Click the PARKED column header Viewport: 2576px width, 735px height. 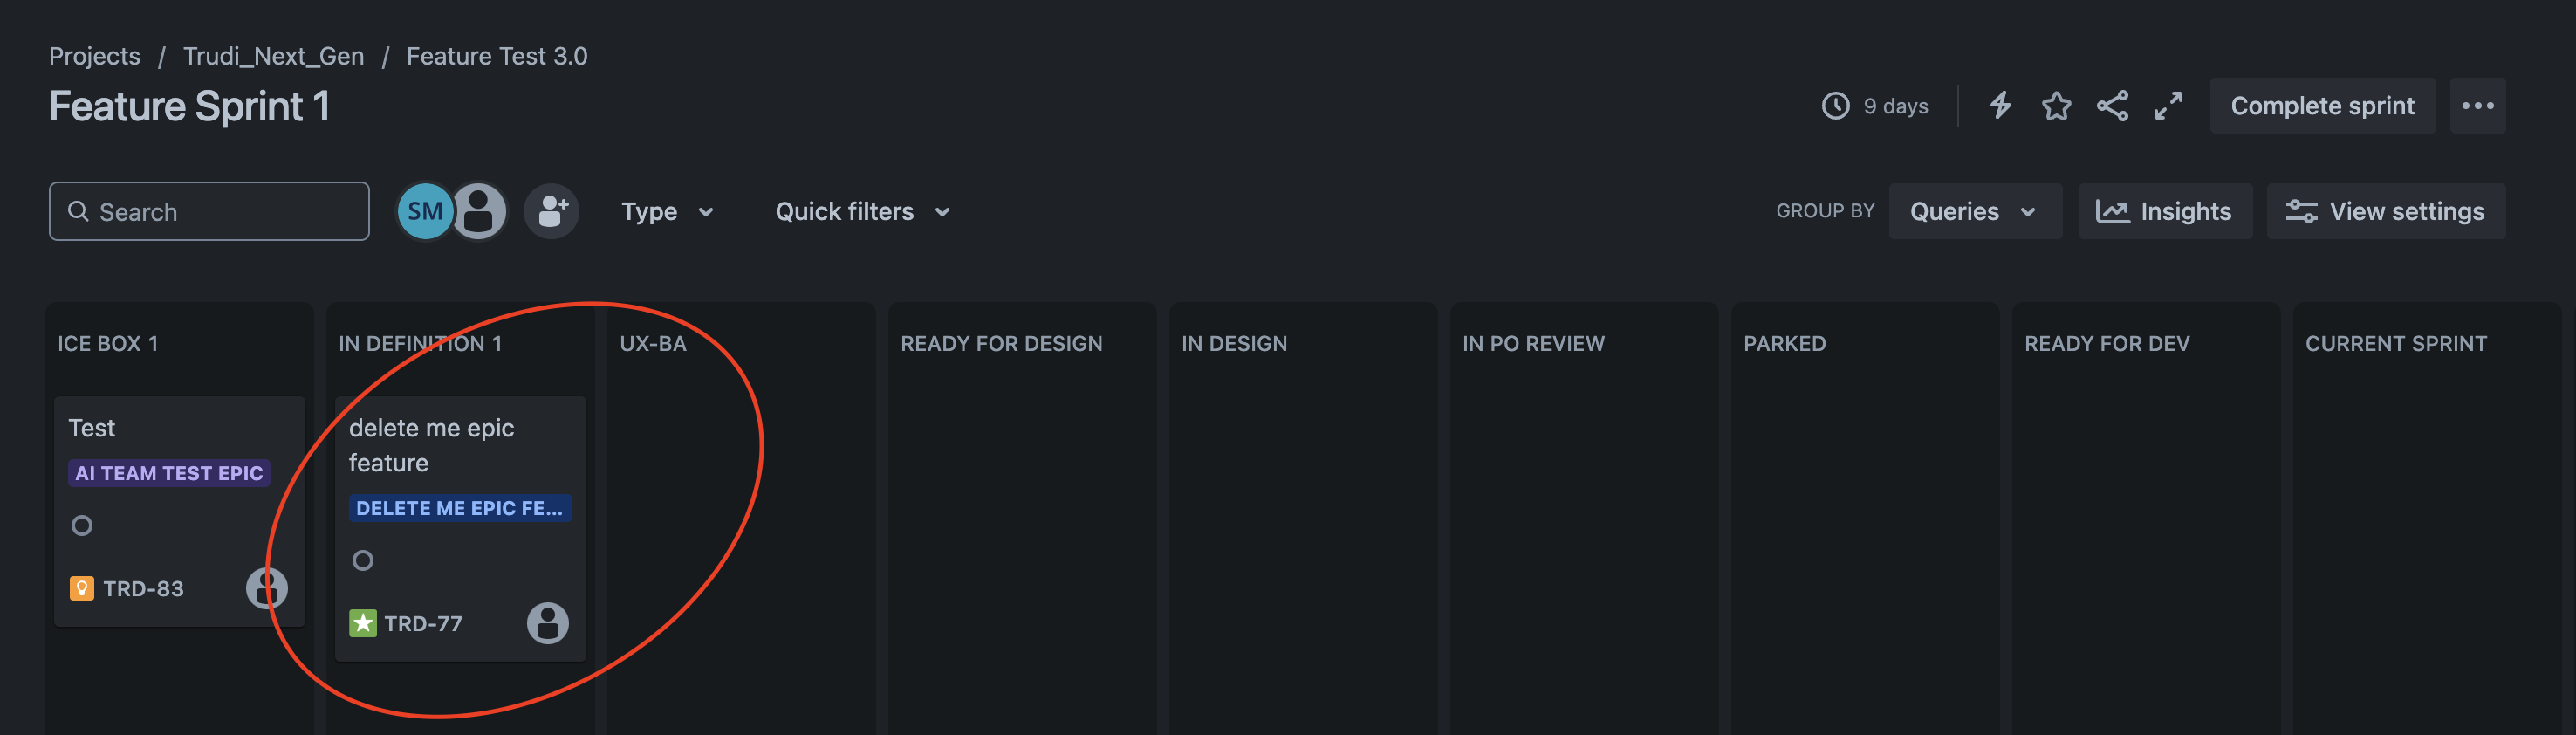(x=1784, y=343)
